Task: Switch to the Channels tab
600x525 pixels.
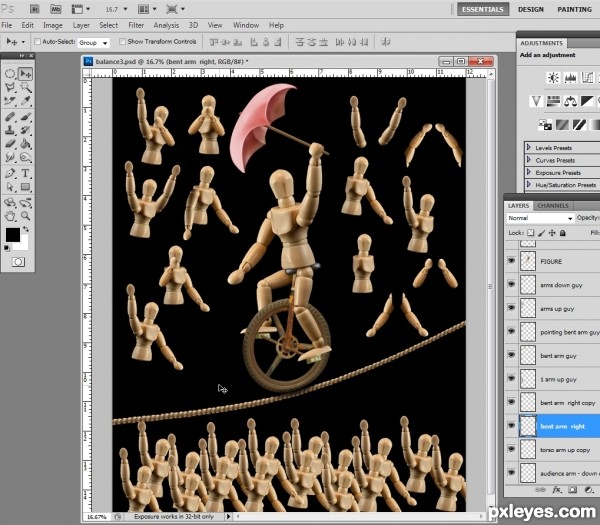Action: tap(553, 205)
